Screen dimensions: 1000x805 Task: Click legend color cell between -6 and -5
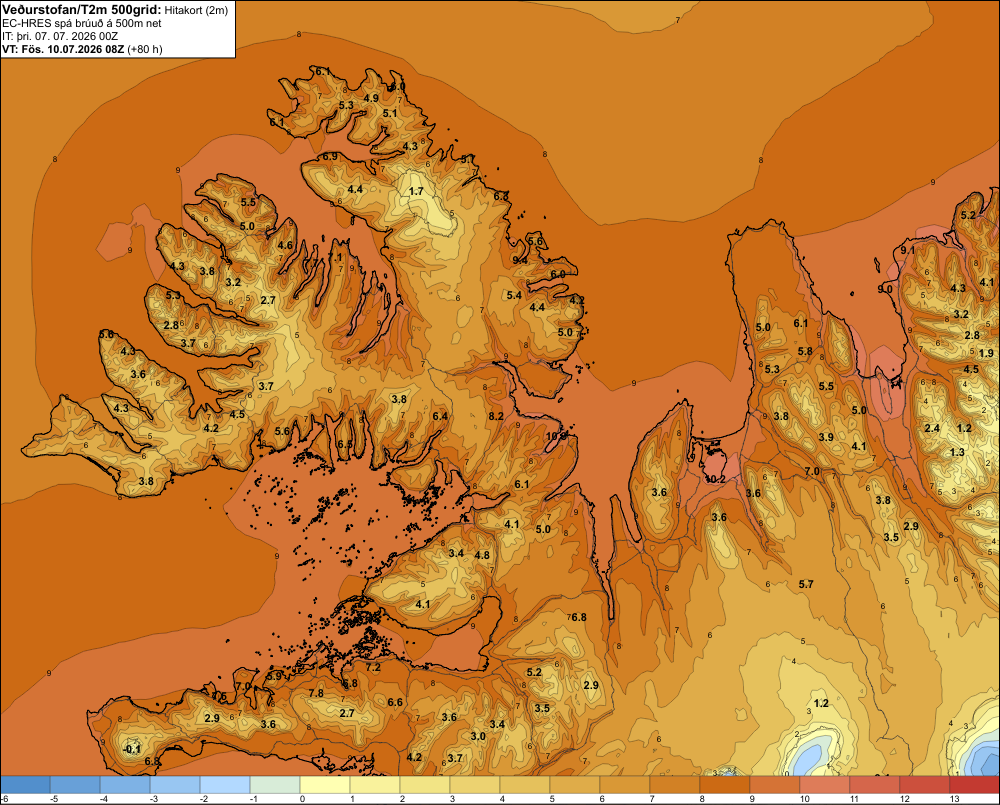pos(25,784)
